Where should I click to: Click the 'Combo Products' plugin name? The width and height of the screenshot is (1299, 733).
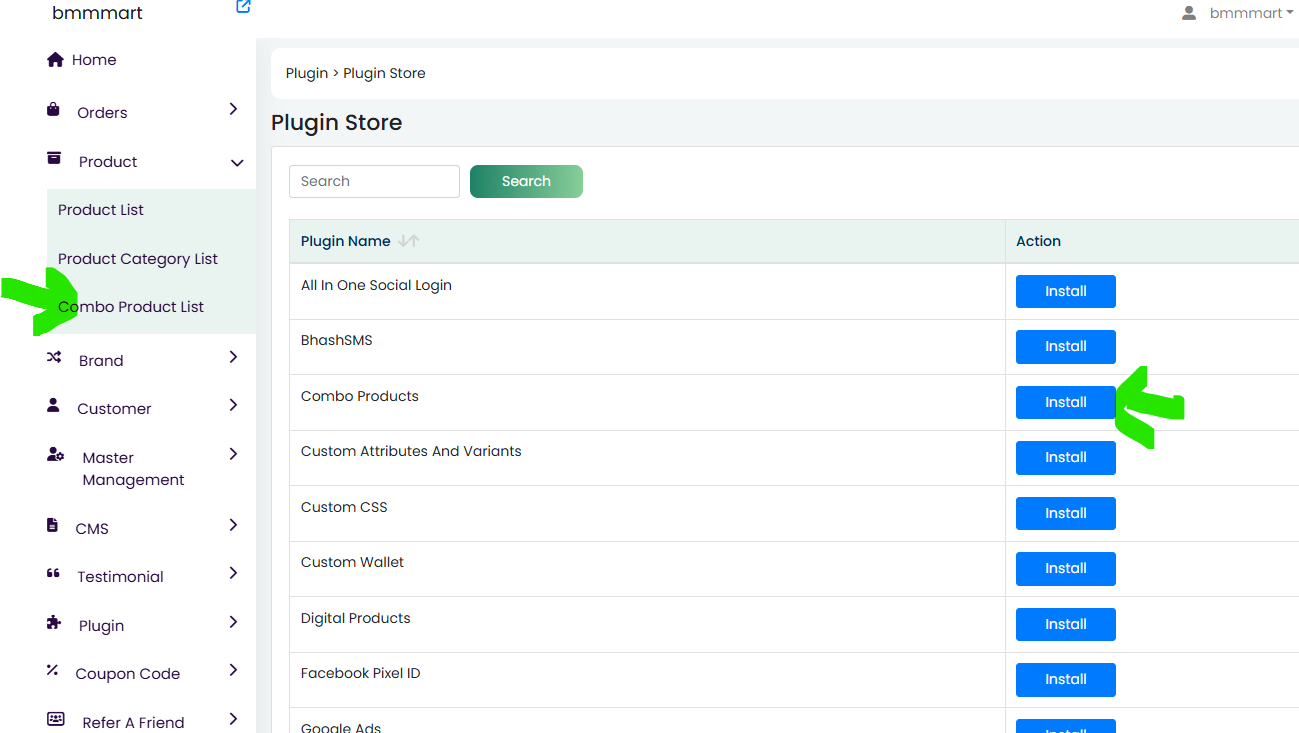(360, 396)
